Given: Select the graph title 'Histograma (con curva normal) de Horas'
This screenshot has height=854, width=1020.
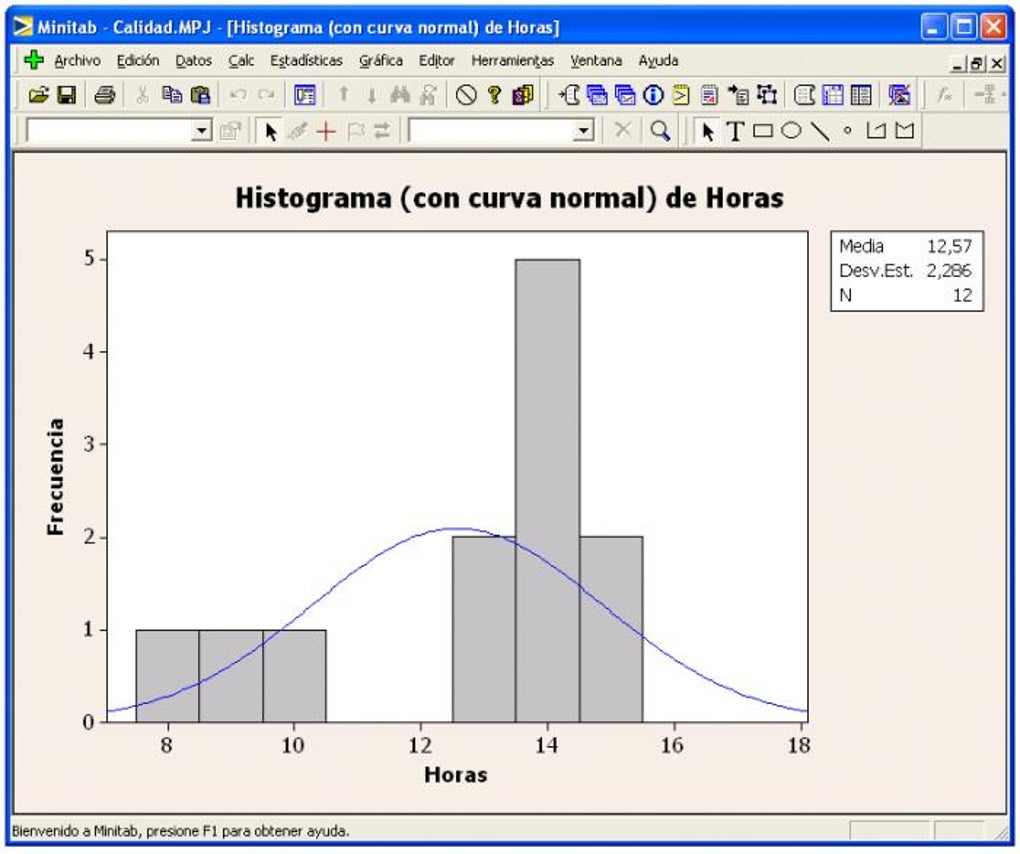Looking at the screenshot, I should [509, 198].
